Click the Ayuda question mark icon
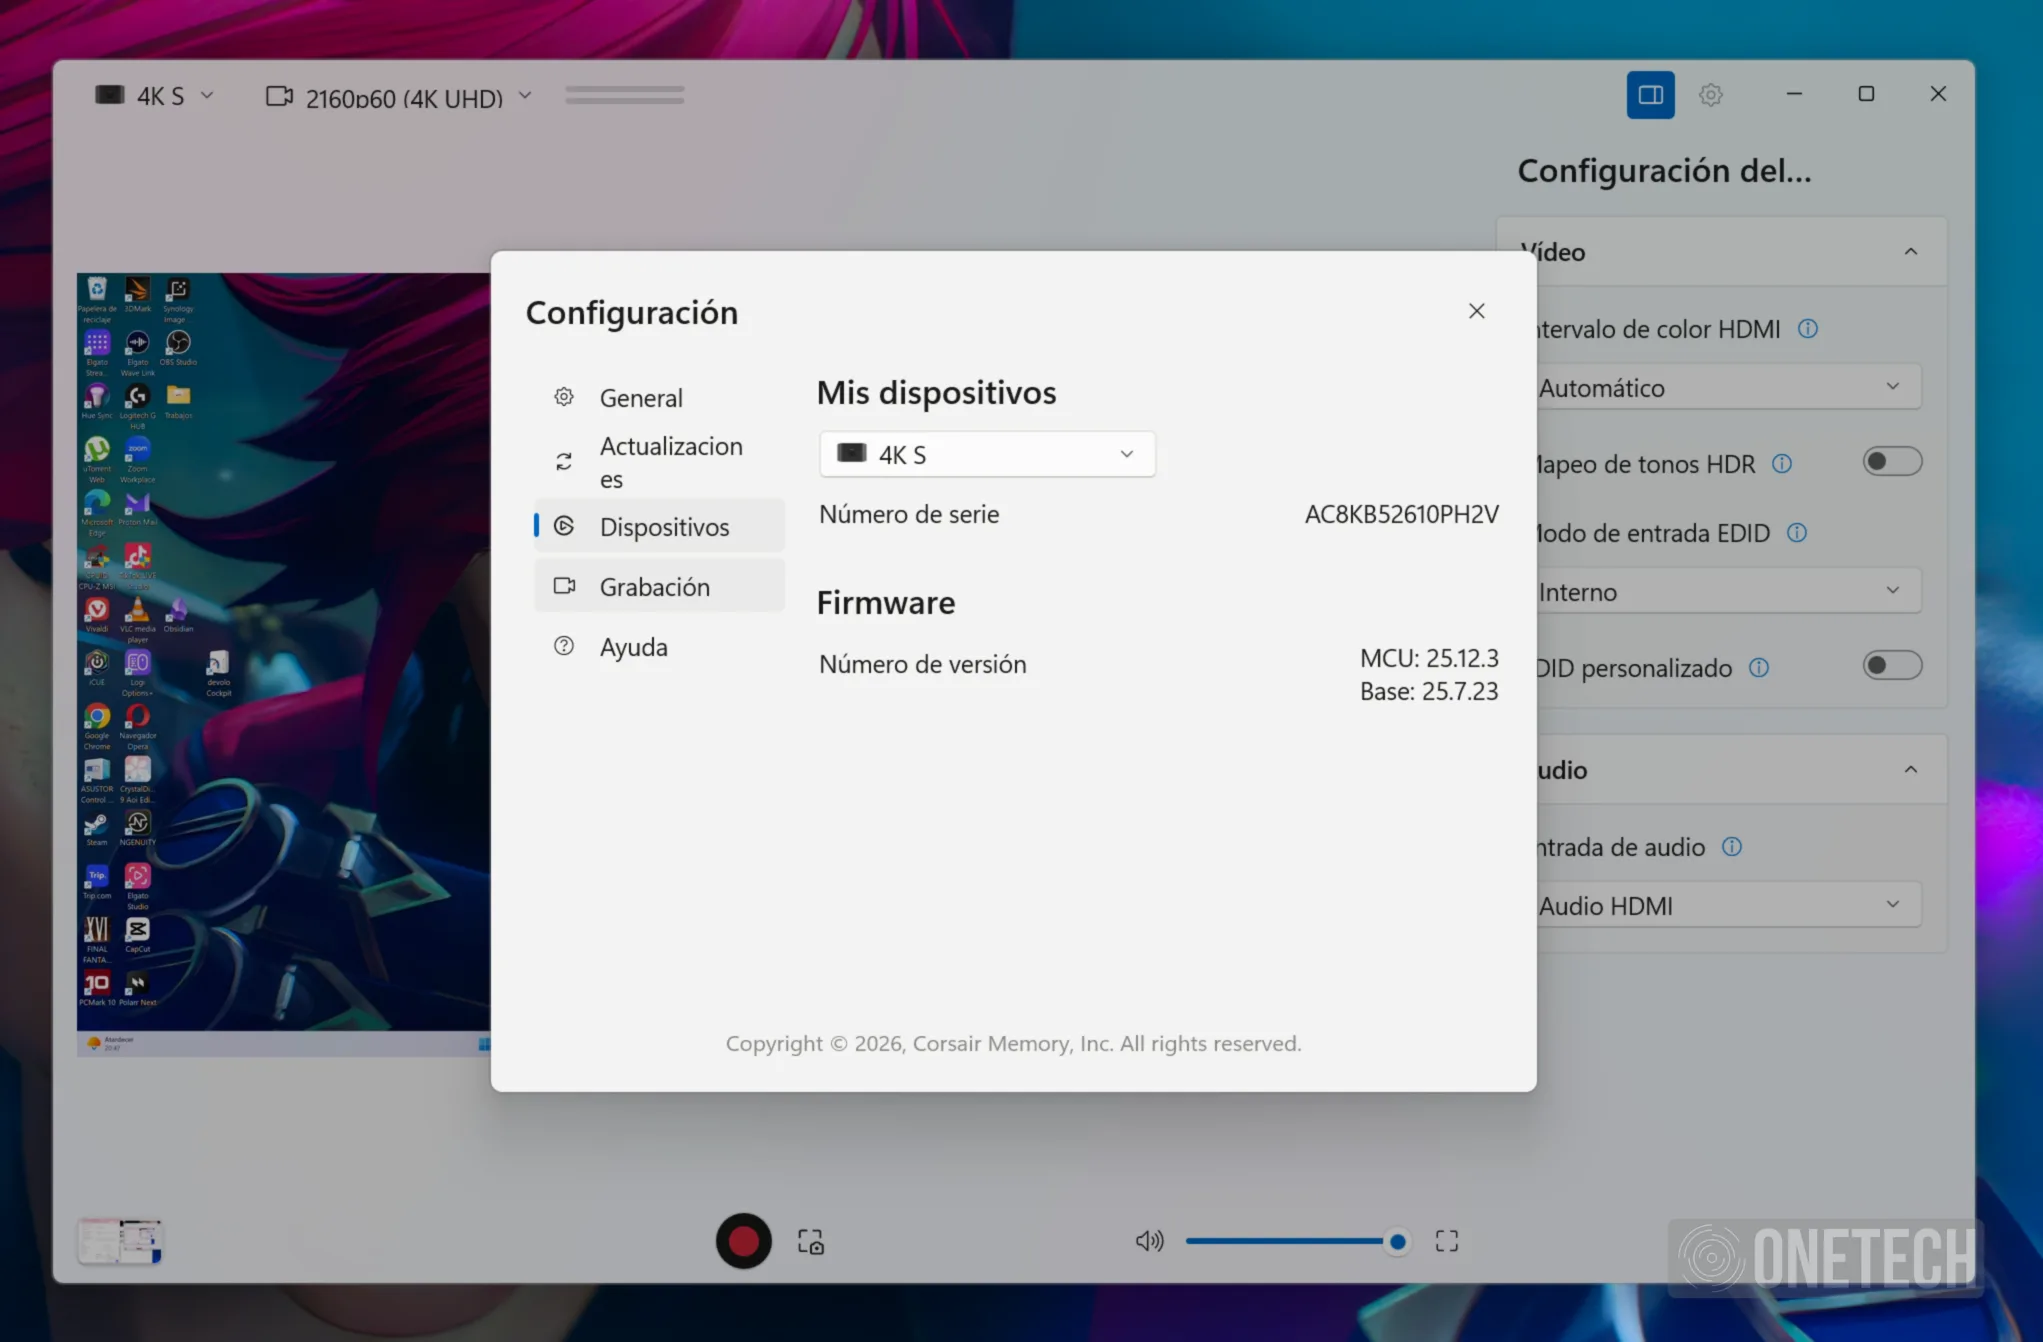The height and width of the screenshot is (1342, 2043). coord(564,646)
